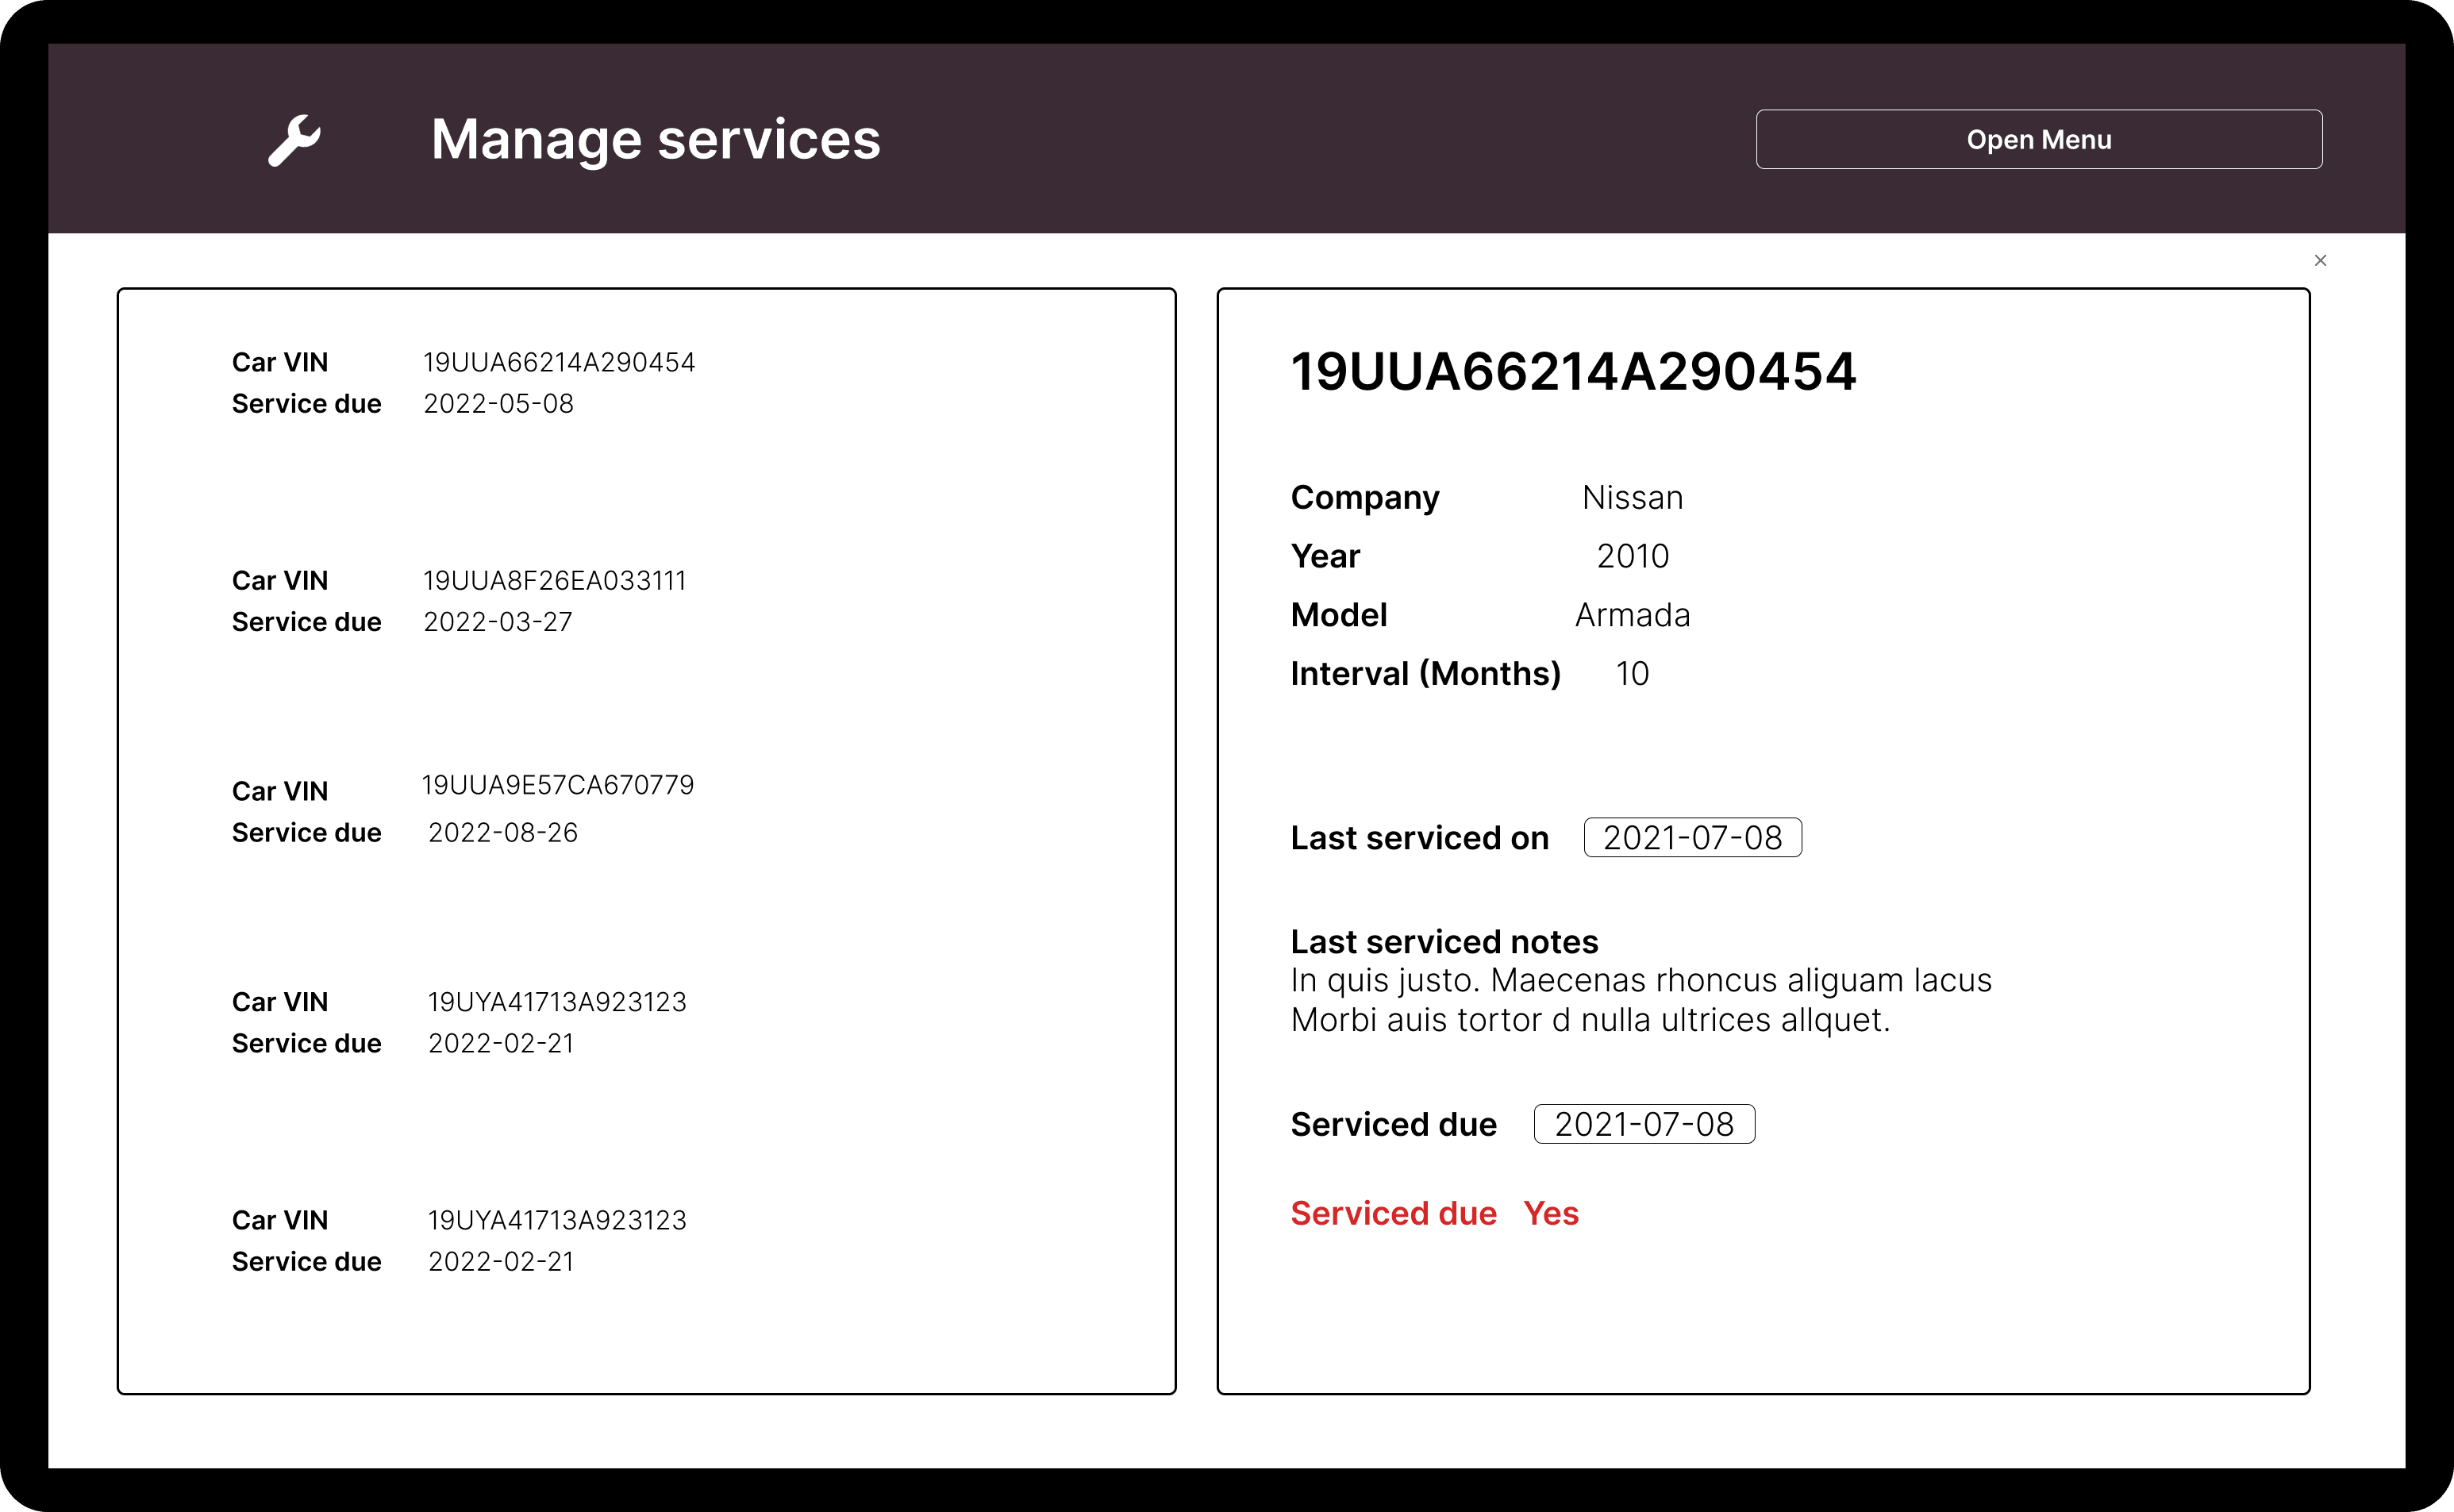Image resolution: width=2454 pixels, height=1512 pixels.
Task: Click the Model value Armada
Action: 1632,614
